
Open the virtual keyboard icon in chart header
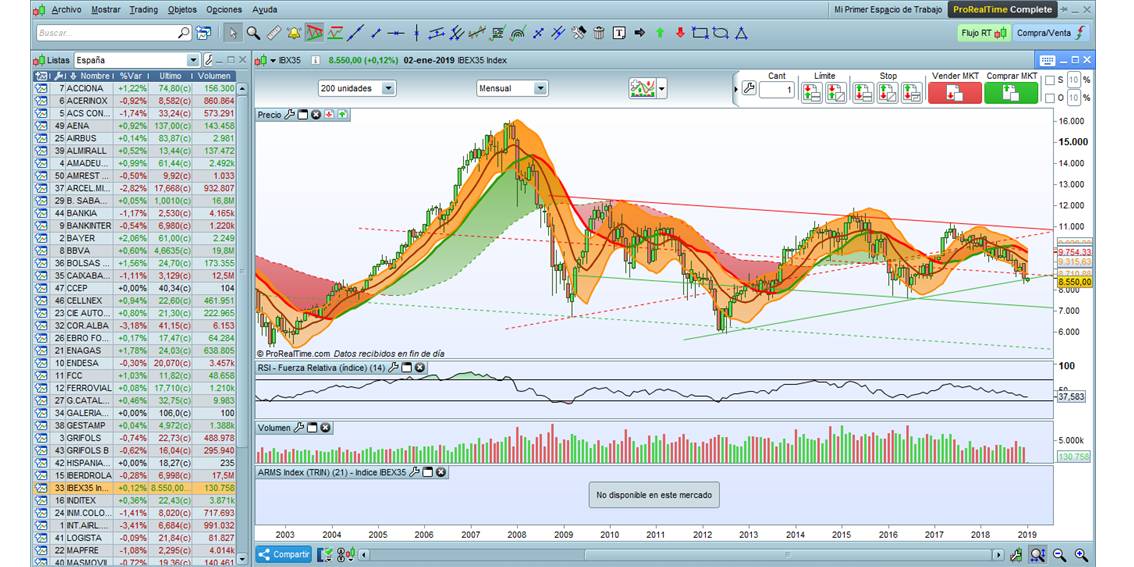point(1048,60)
